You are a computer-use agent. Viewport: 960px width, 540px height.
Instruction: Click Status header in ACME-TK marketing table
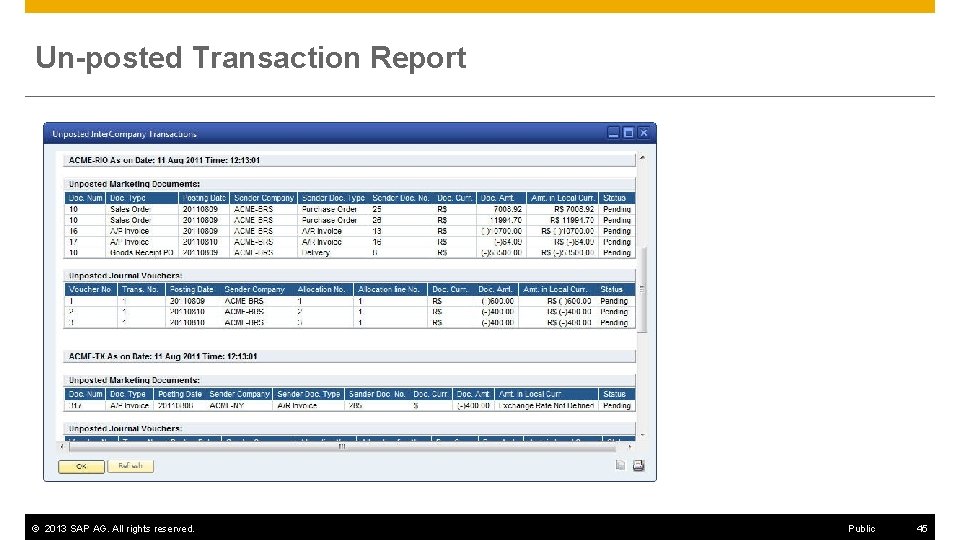tap(615, 394)
